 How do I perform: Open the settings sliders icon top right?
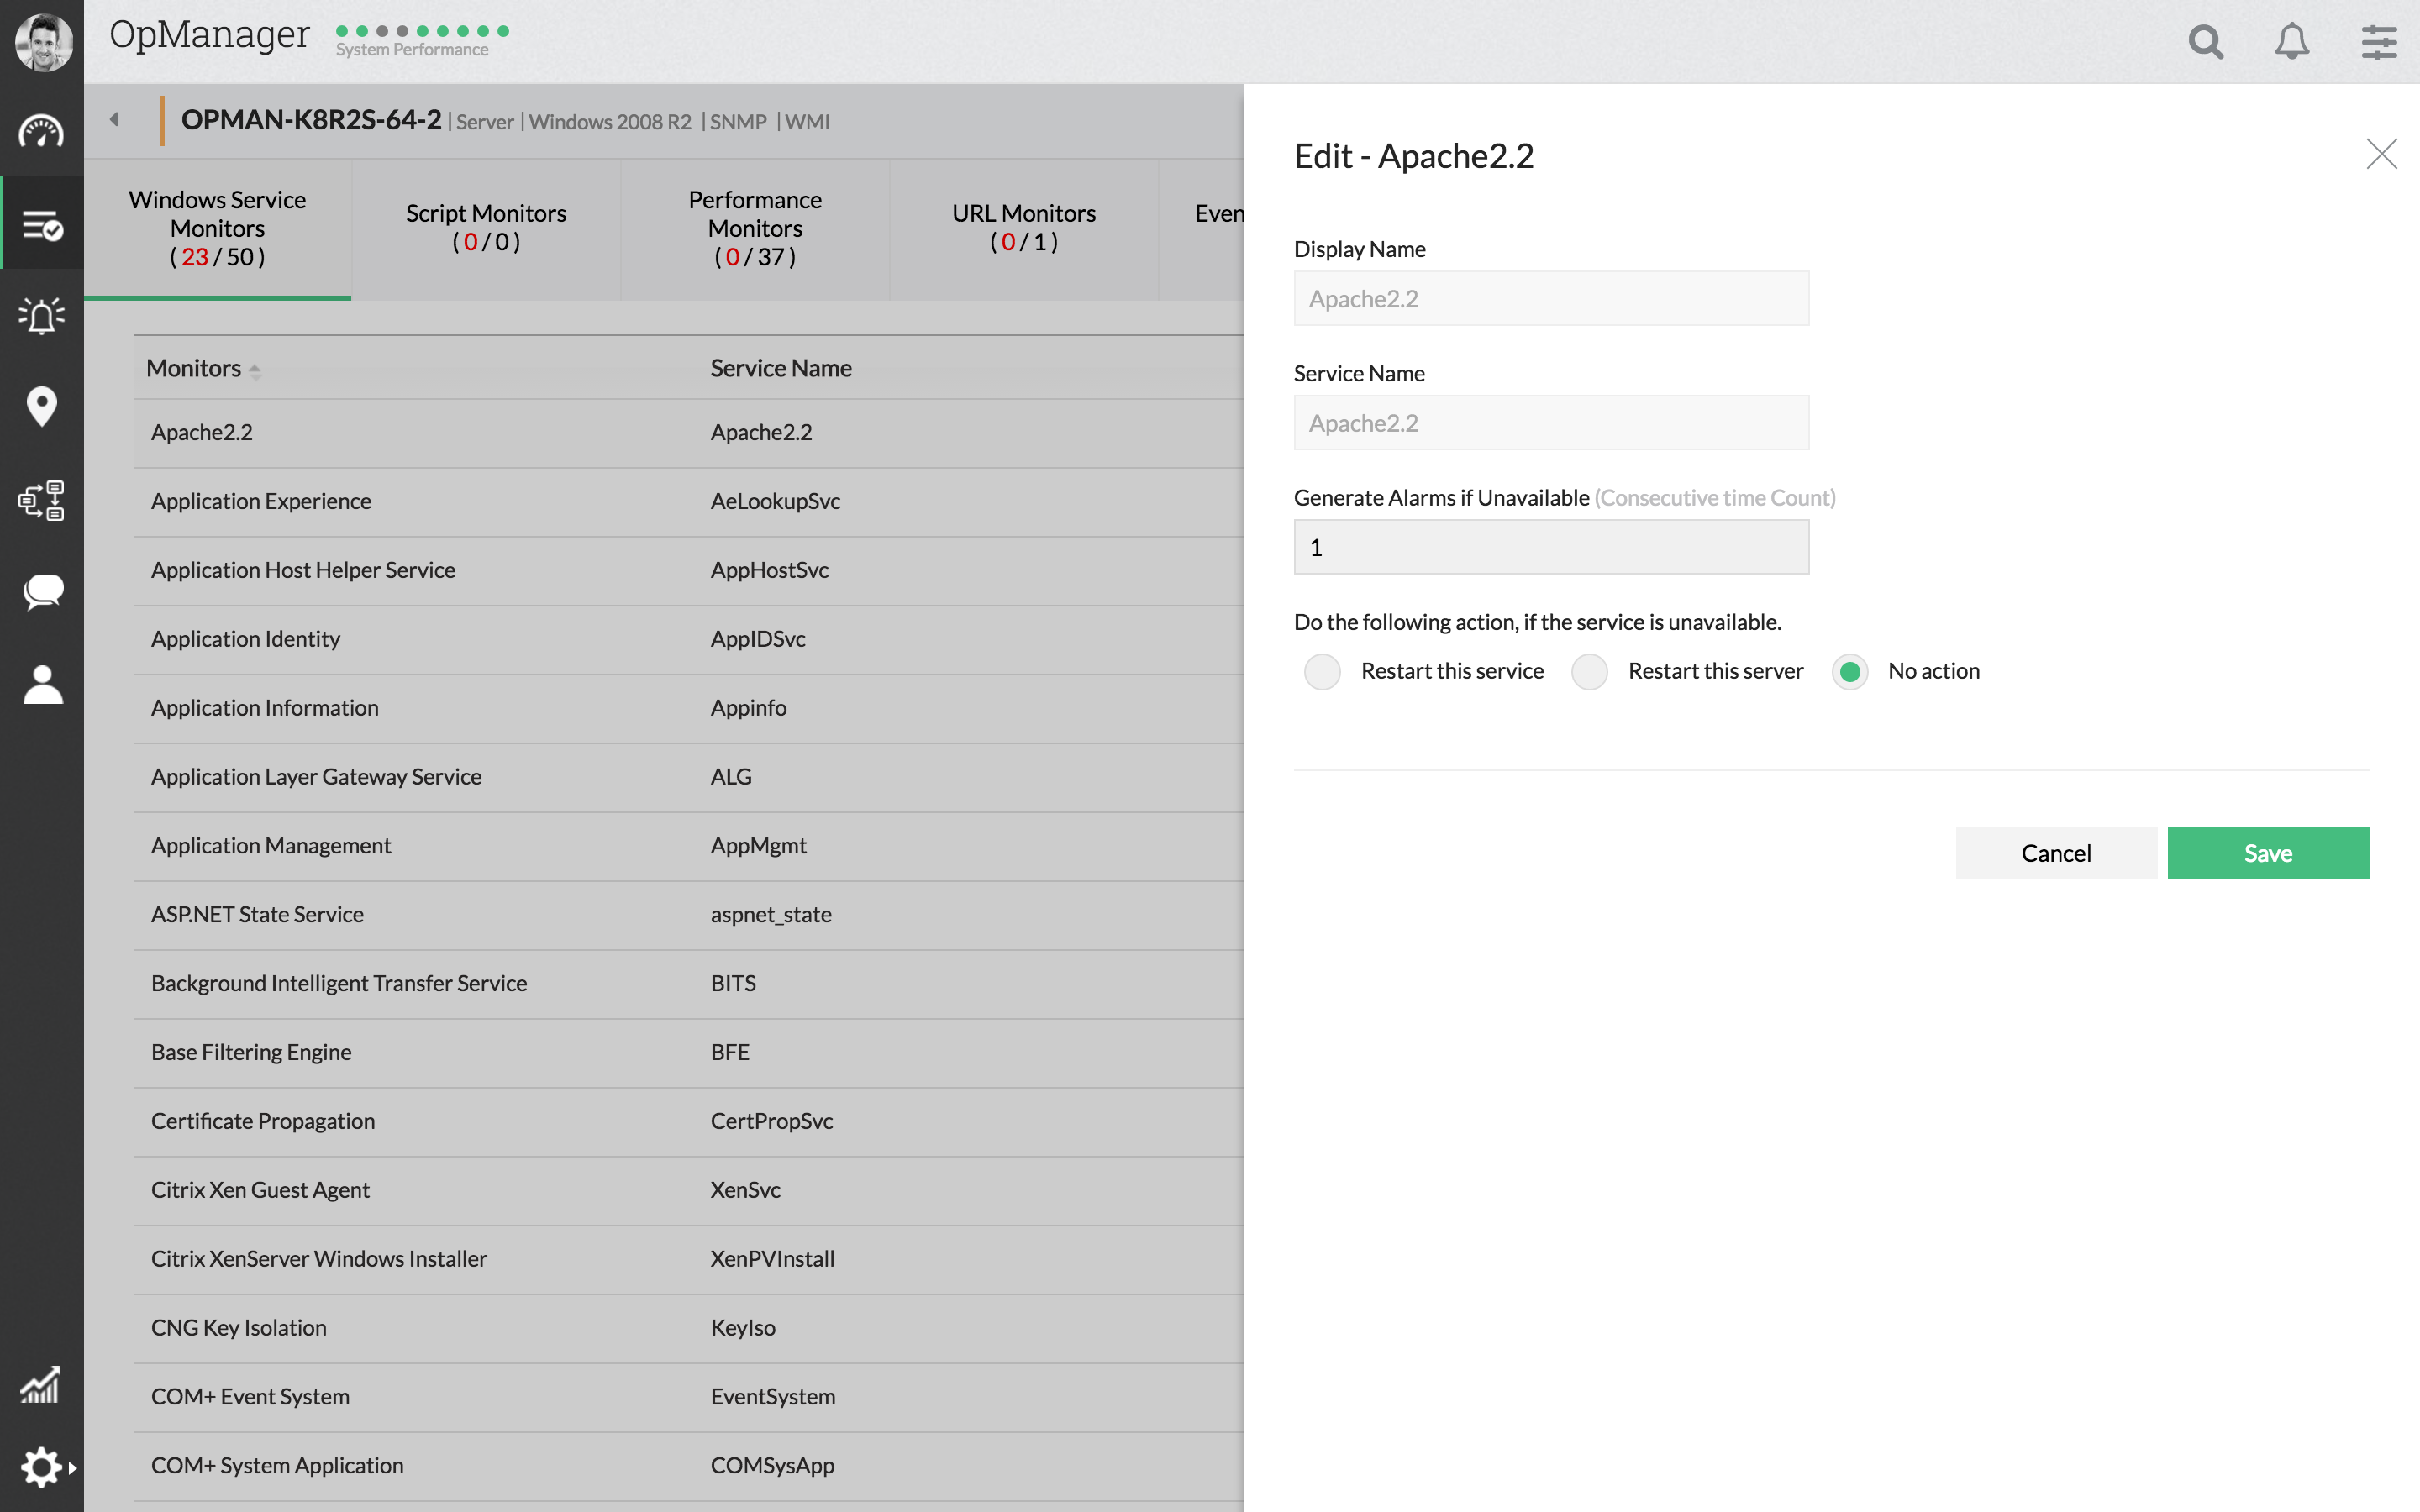[2378, 41]
